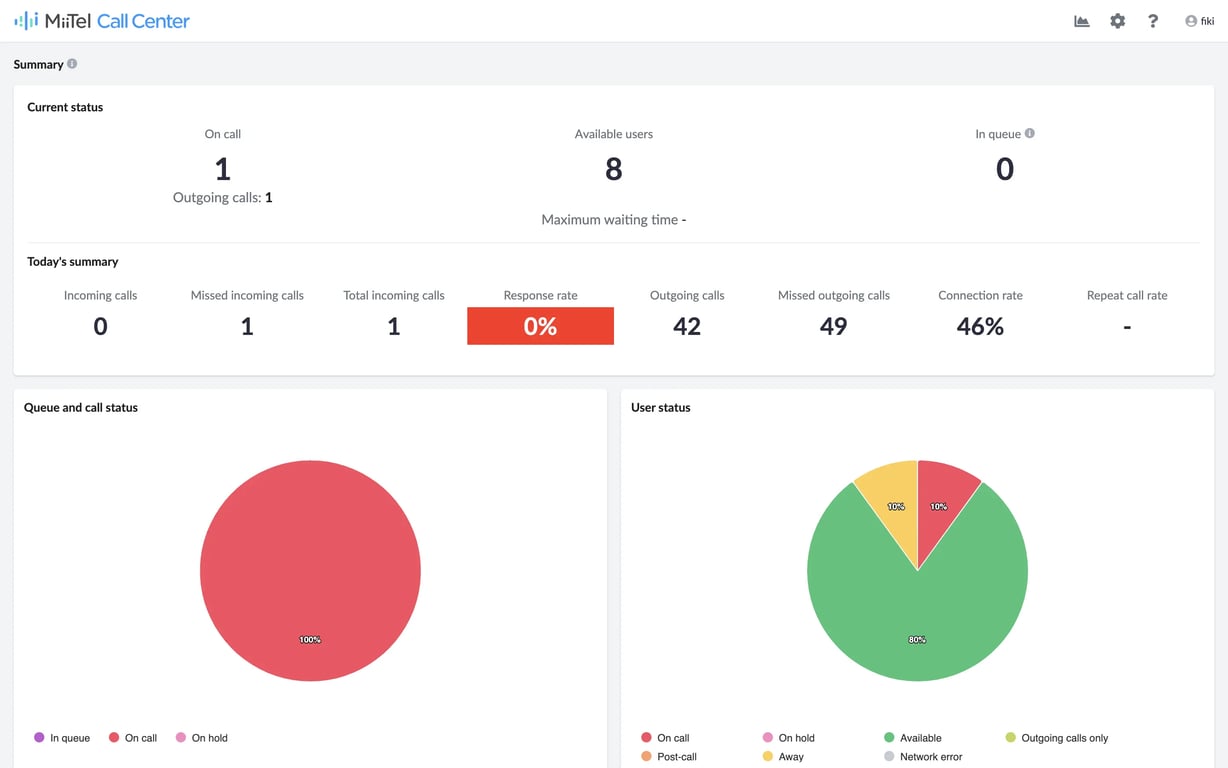
Task: Click the 'User status' heading
Action: (661, 407)
